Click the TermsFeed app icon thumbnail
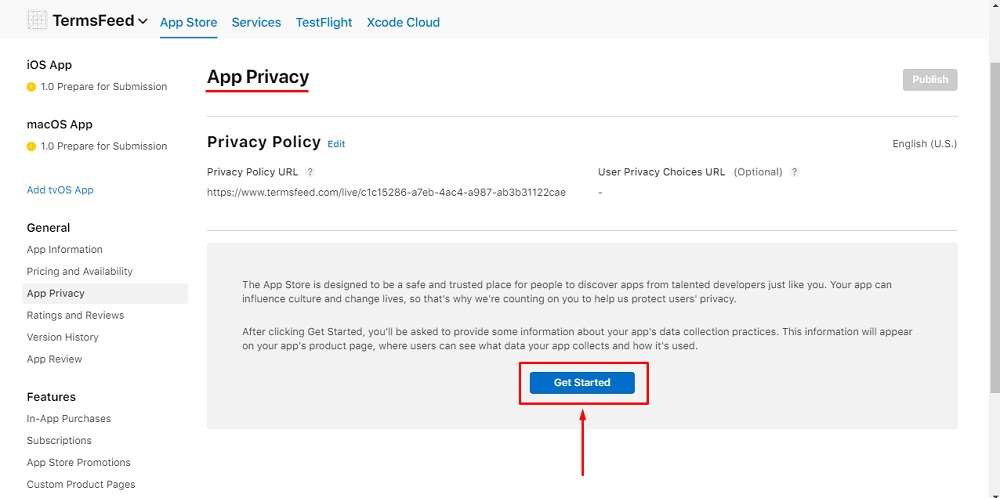Screen dimensions: 1000x498 point(37,20)
